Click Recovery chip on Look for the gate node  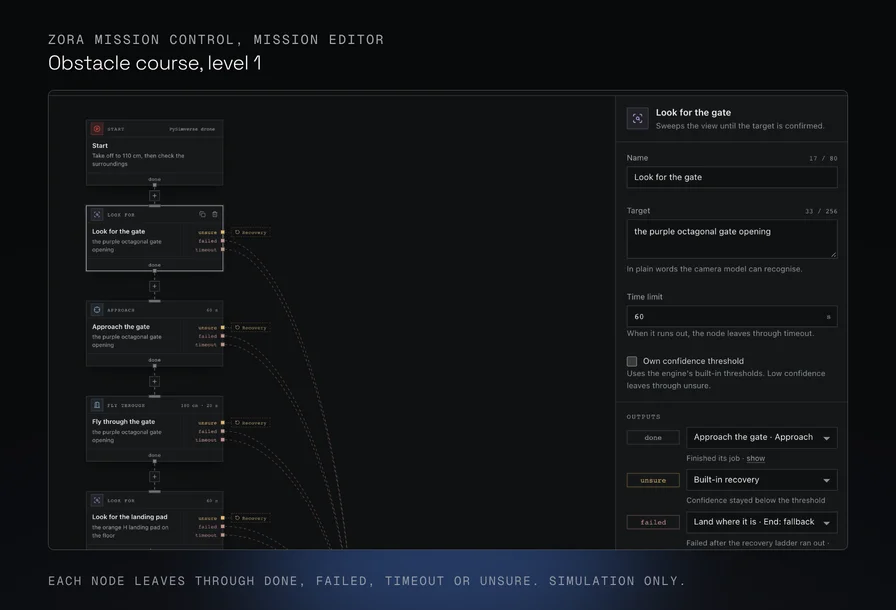(250, 232)
